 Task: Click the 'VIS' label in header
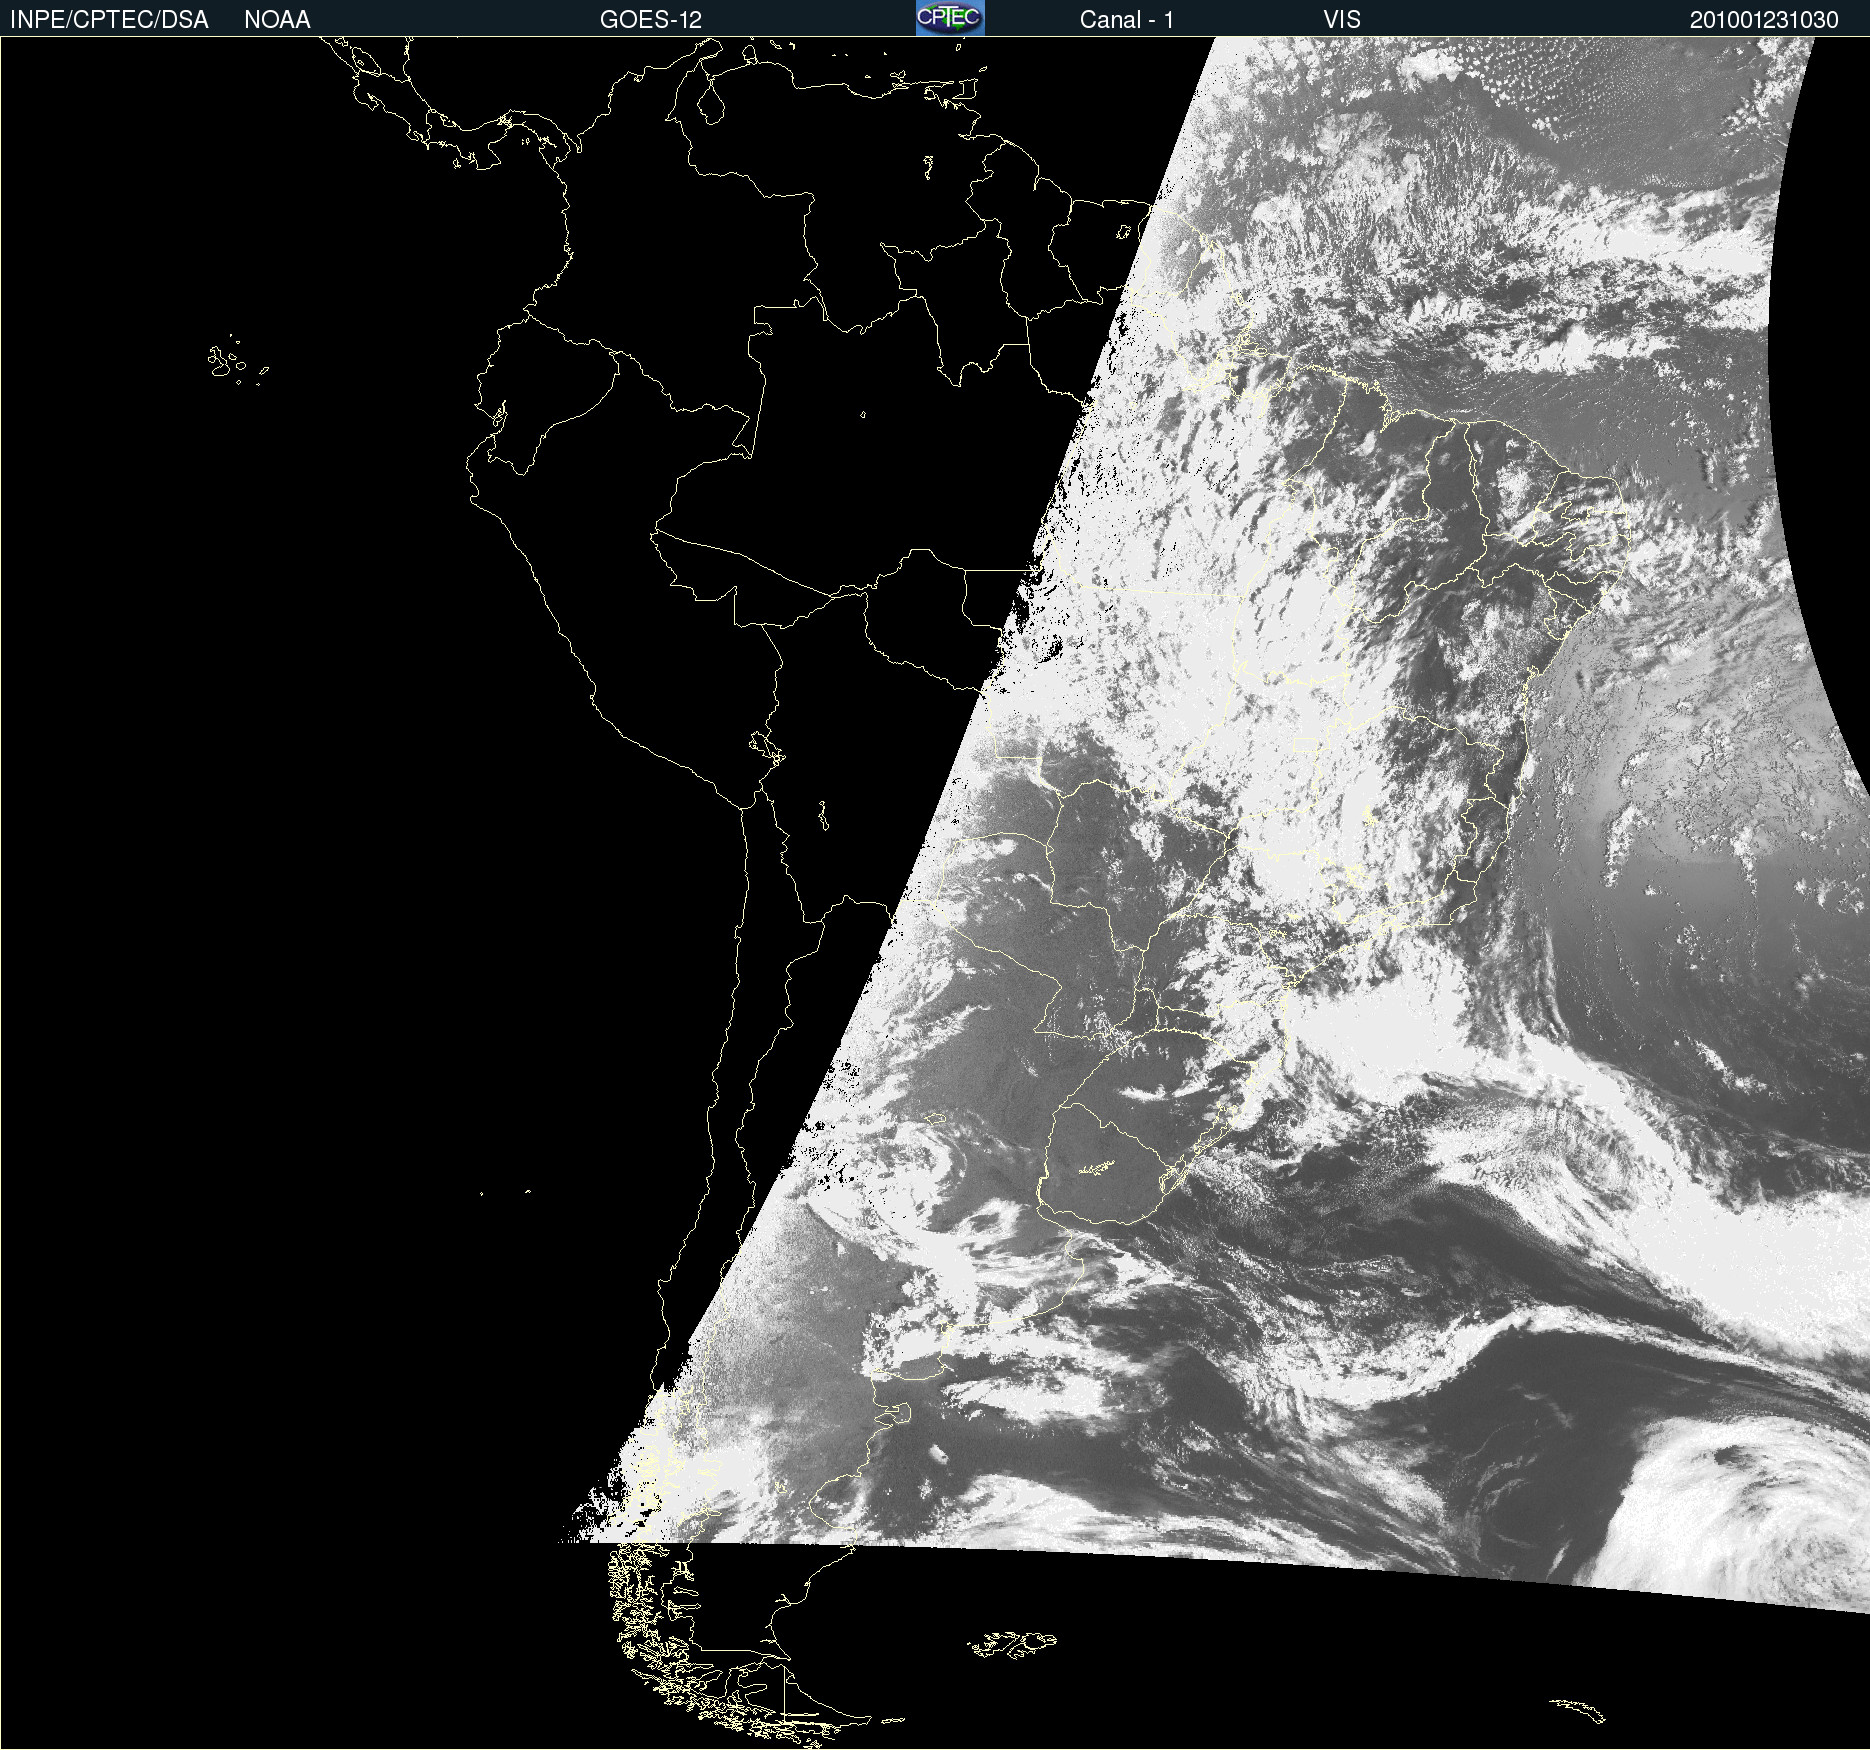tap(1342, 20)
